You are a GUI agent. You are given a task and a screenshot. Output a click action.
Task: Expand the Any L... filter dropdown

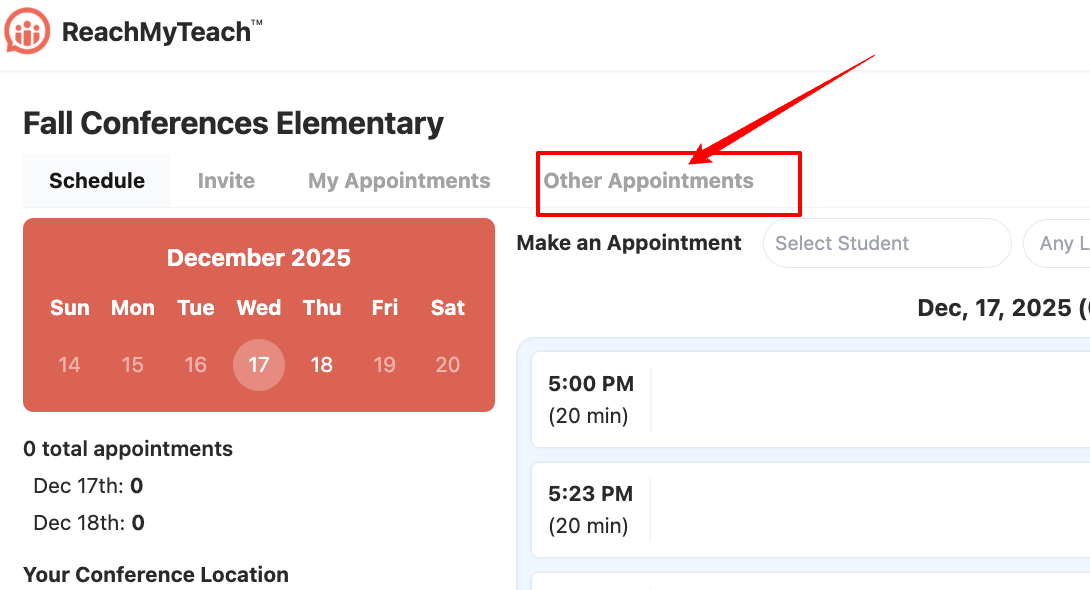(x=1058, y=243)
